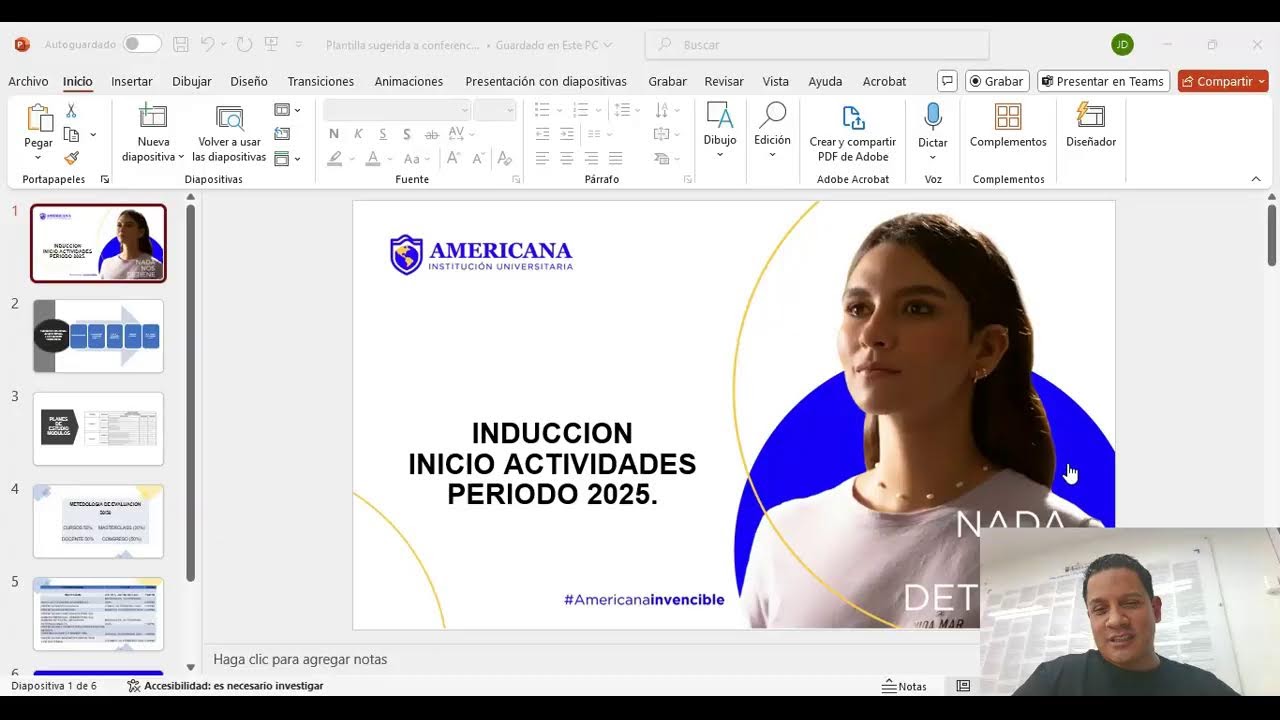Image resolution: width=1280 pixels, height=720 pixels.
Task: Click the Undo arrow icon
Action: [x=207, y=44]
